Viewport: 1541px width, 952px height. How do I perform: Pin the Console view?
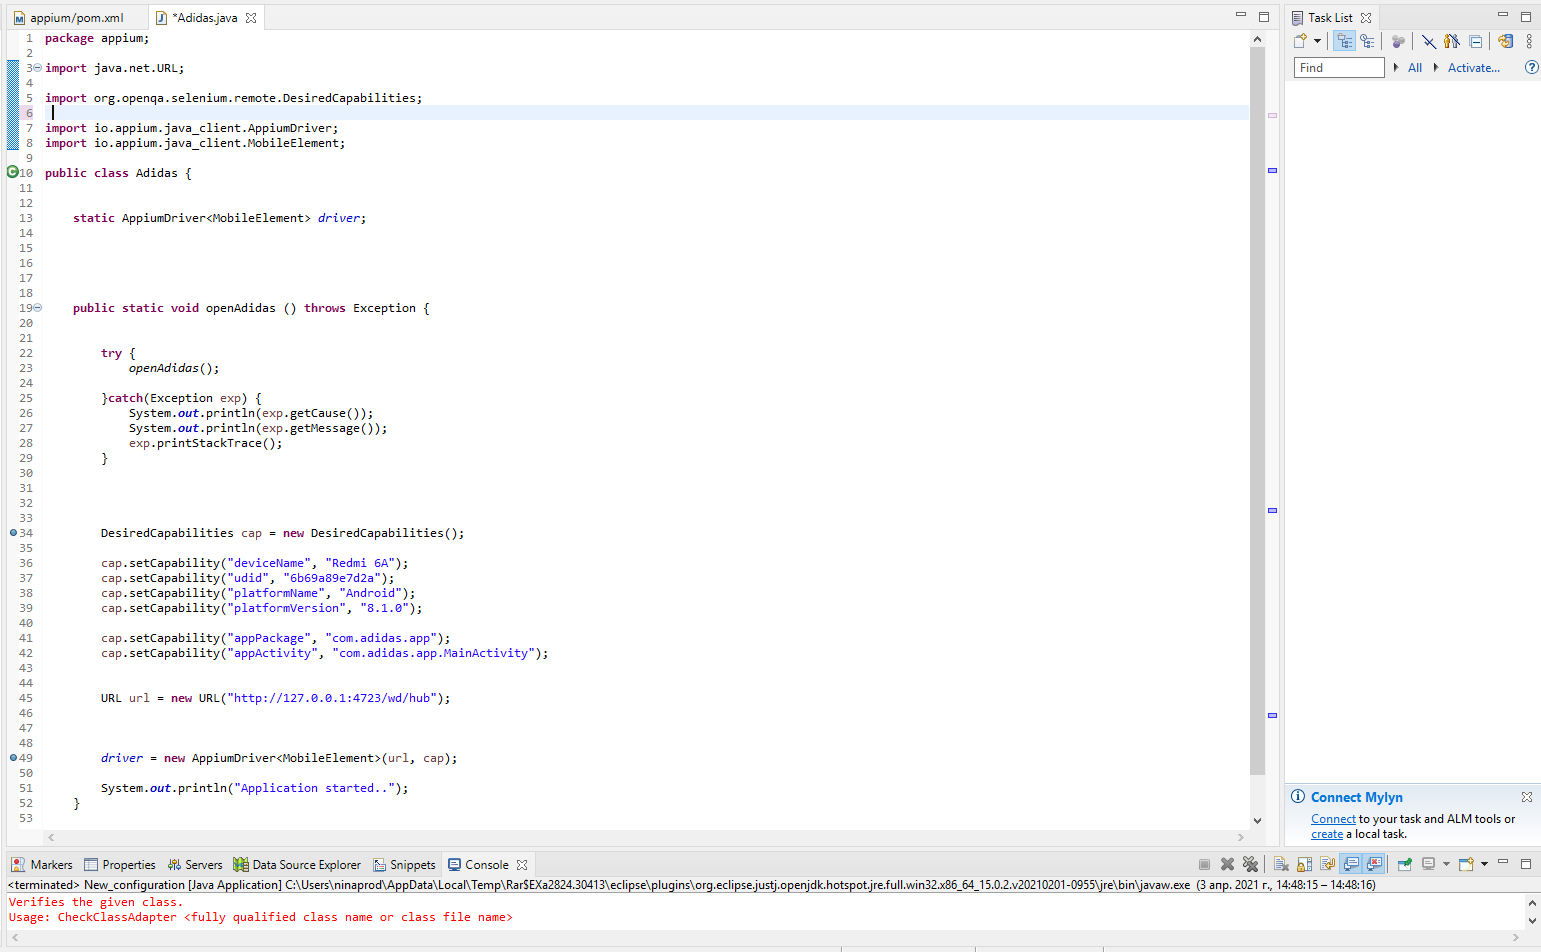[1405, 864]
